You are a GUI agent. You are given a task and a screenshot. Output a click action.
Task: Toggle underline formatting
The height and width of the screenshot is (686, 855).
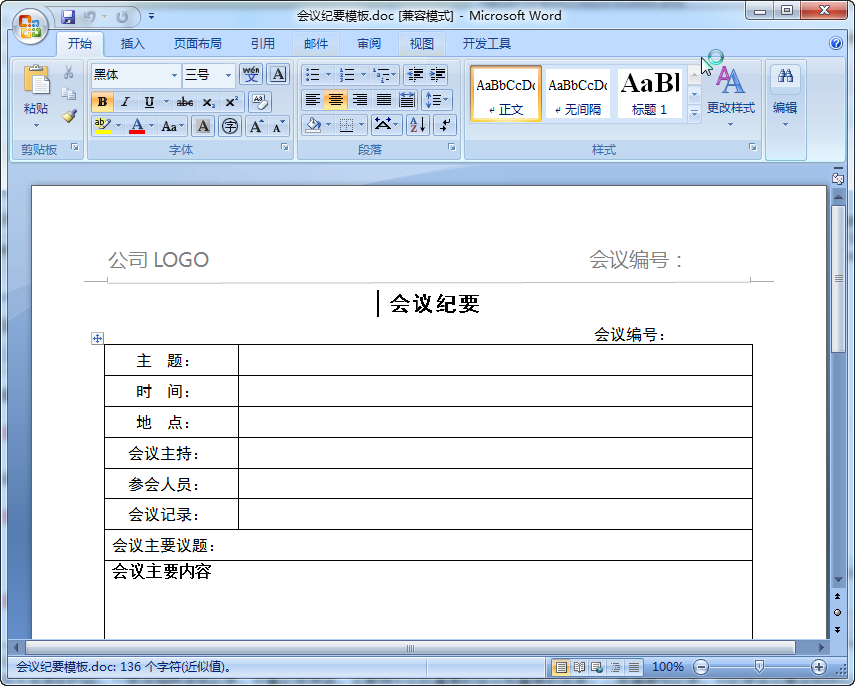tap(149, 102)
